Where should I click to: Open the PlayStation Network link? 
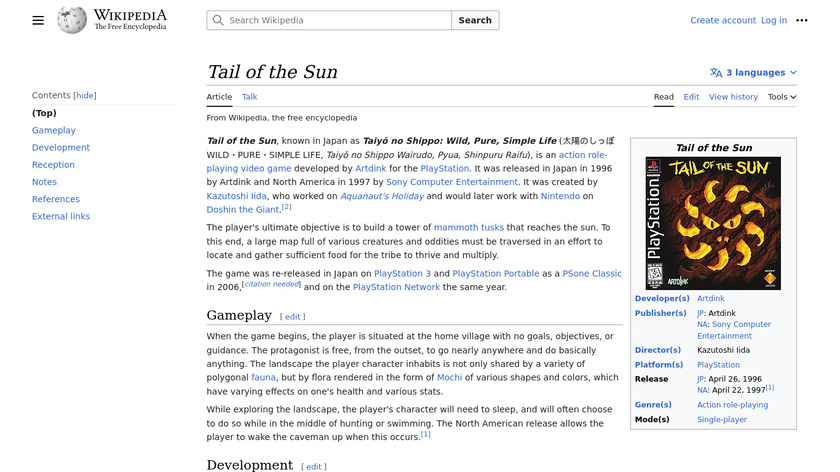(396, 287)
